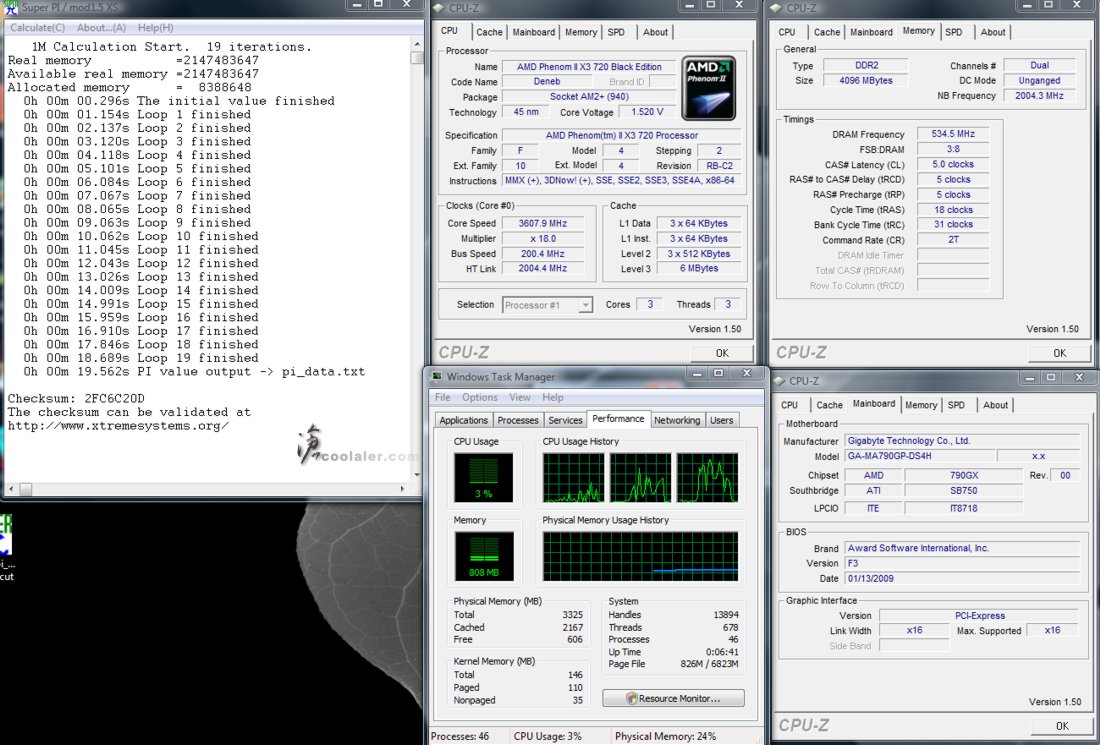
Task: Click Super PI horizontal scrollbar left arrow
Action: tap(11, 488)
